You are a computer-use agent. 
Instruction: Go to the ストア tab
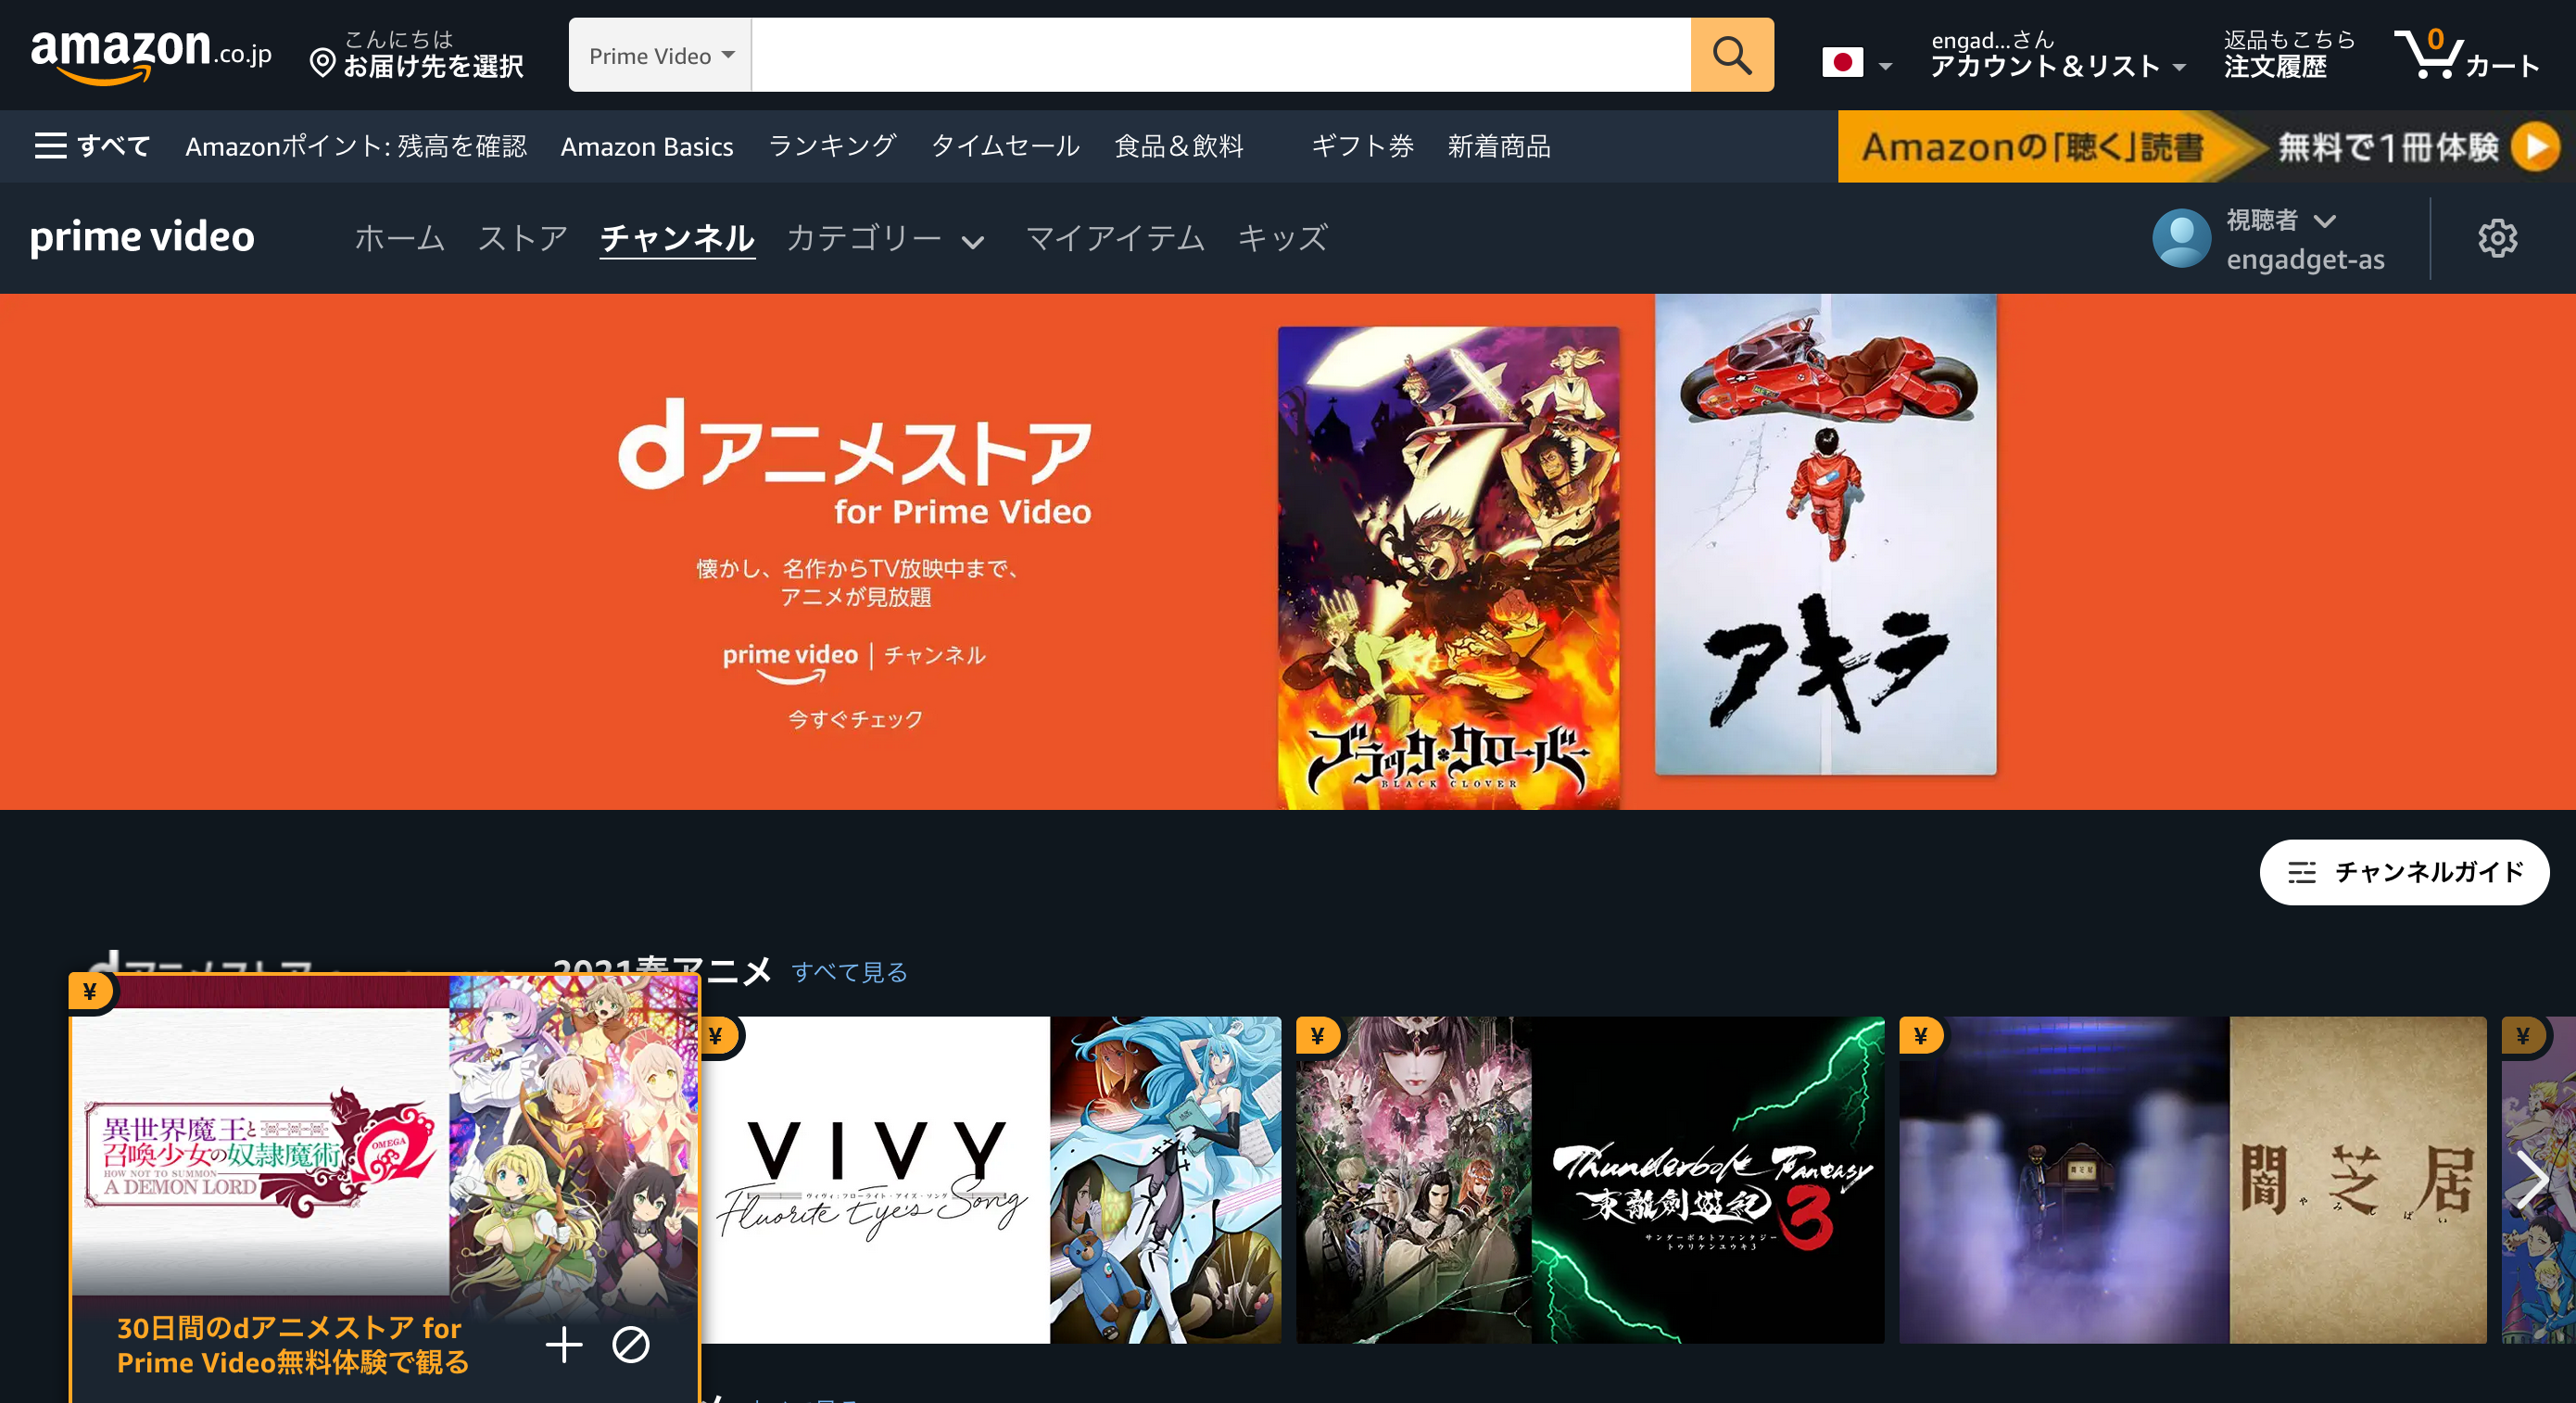tap(522, 238)
